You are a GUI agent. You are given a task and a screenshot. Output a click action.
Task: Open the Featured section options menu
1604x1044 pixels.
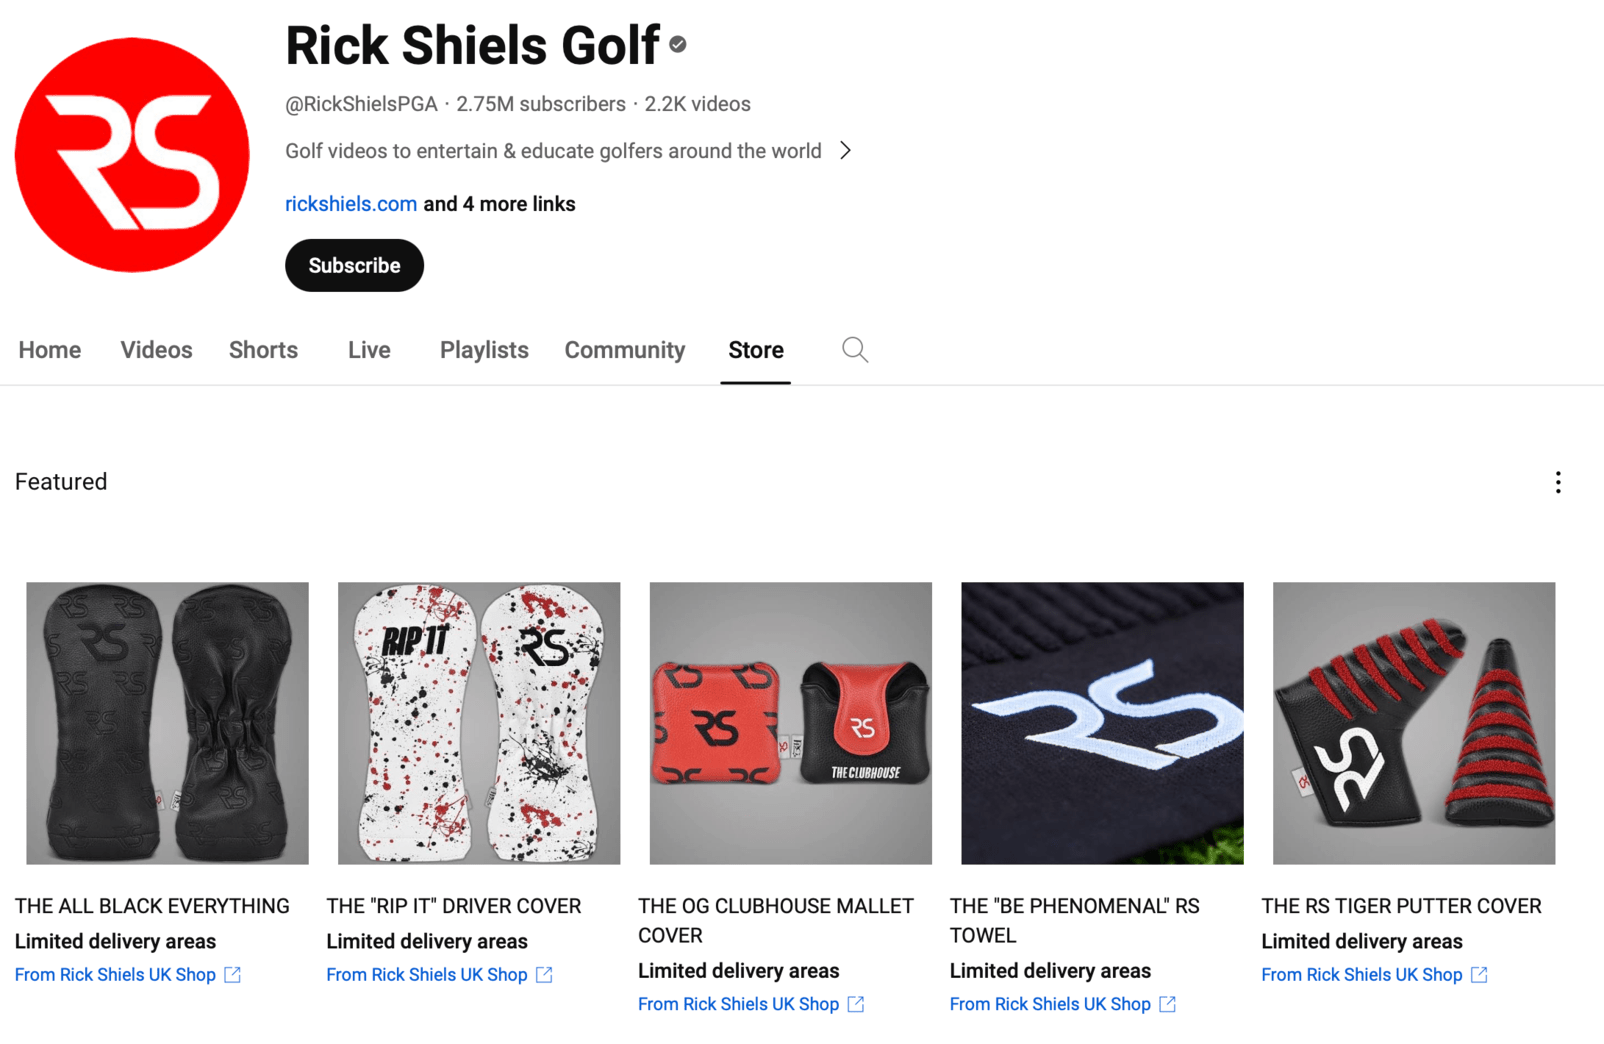coord(1558,482)
